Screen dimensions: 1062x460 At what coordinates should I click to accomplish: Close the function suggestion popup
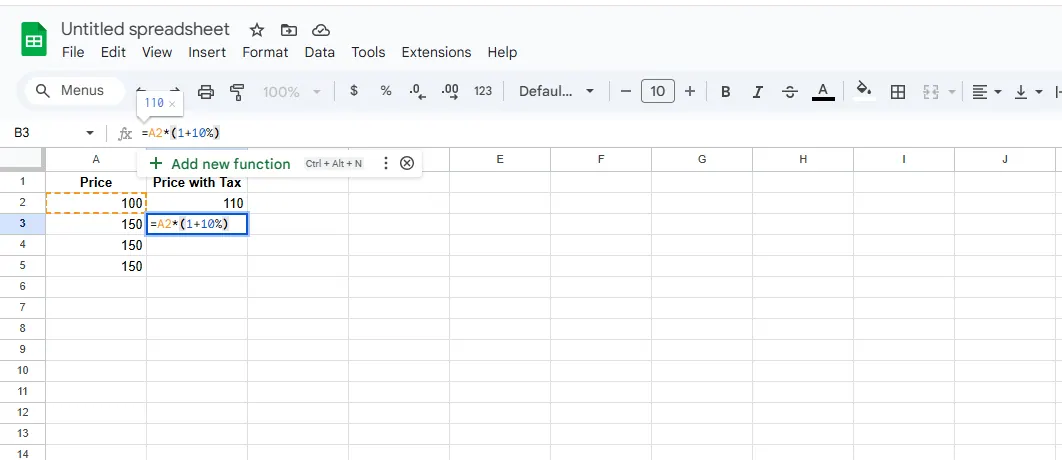click(x=407, y=163)
